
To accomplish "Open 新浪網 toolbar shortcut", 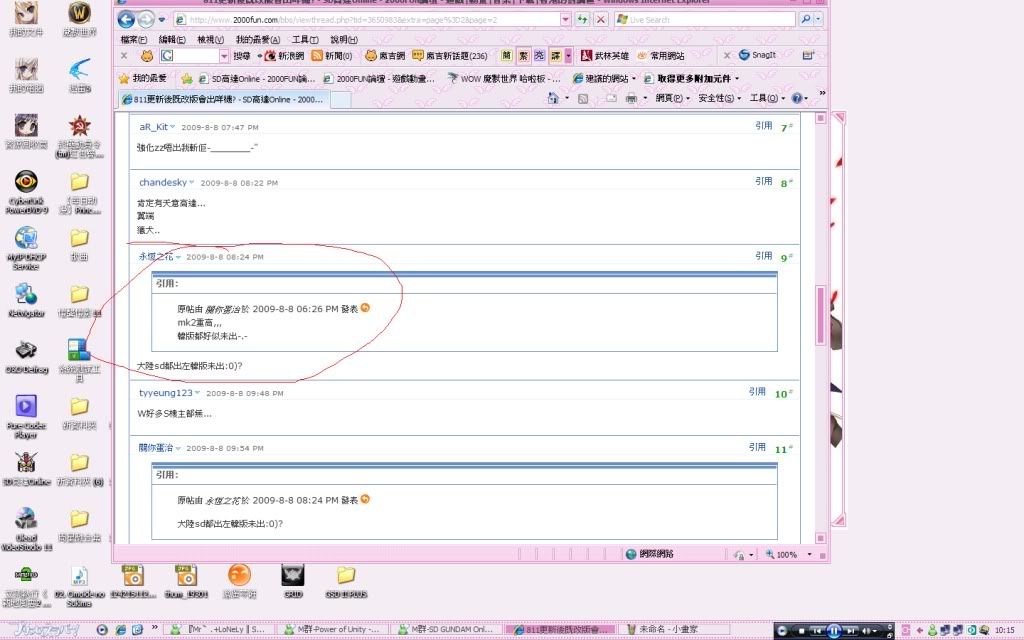I will point(285,56).
